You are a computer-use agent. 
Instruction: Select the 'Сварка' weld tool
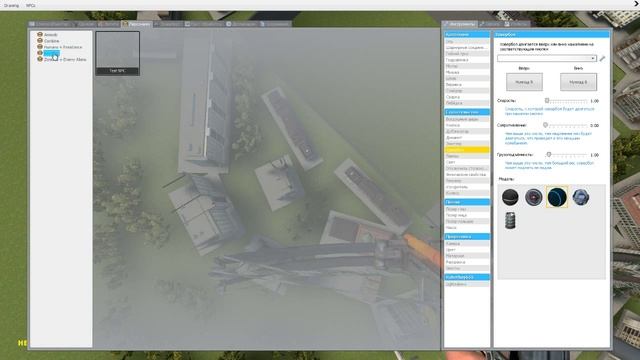pyautogui.click(x=467, y=97)
